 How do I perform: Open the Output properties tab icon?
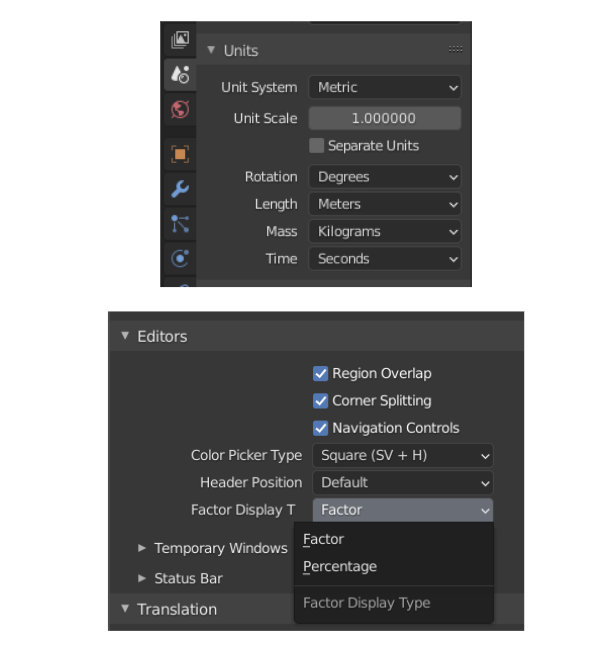pyautogui.click(x=180, y=40)
